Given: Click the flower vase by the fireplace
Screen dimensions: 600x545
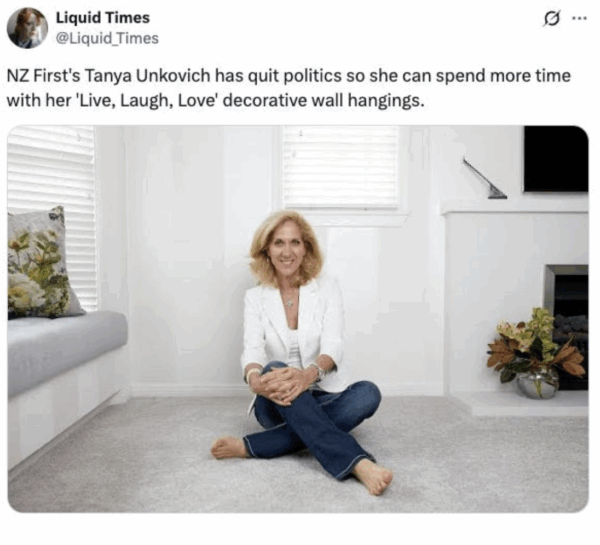Looking at the screenshot, I should tap(536, 353).
